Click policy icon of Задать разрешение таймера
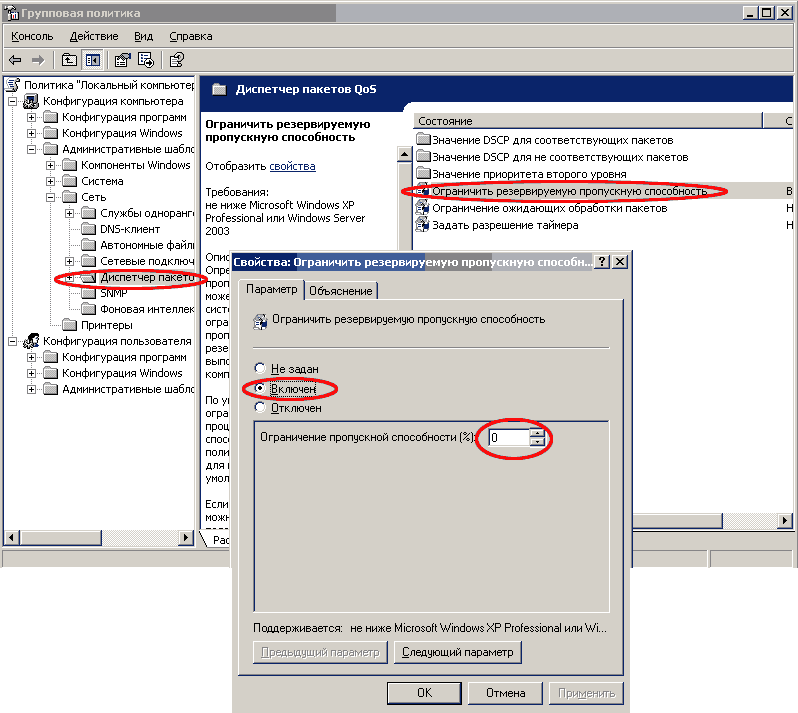 click(422, 224)
